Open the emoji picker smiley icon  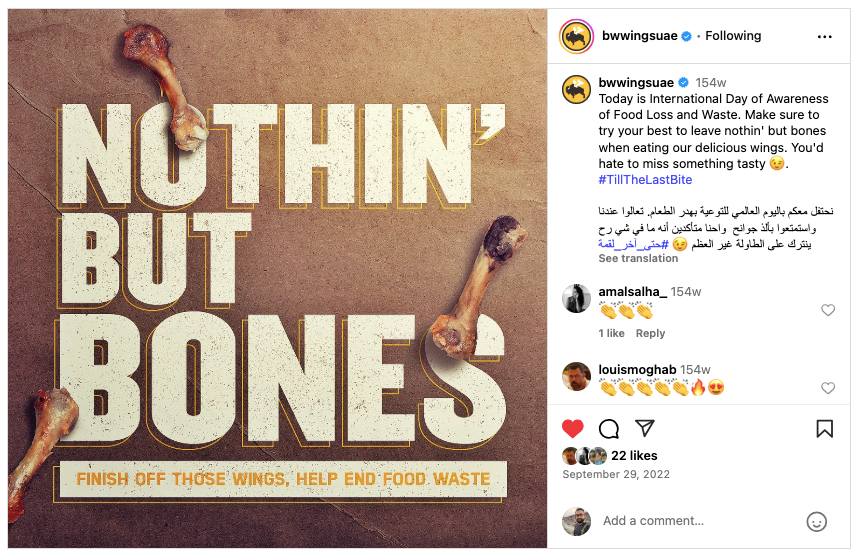coord(817,521)
